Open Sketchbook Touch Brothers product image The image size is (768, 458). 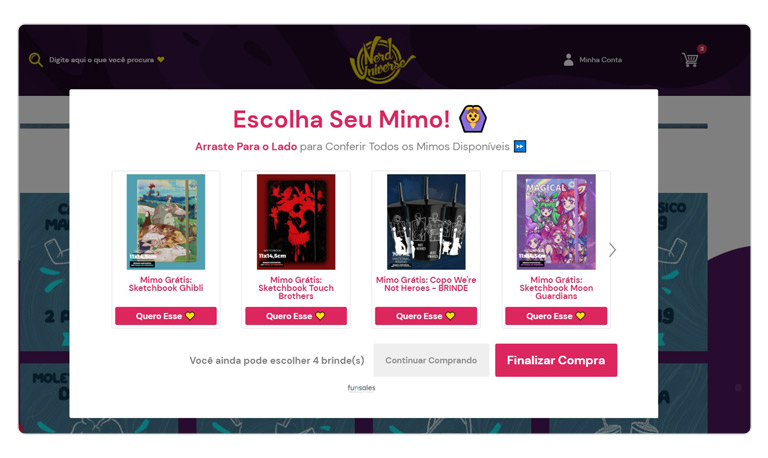point(296,222)
